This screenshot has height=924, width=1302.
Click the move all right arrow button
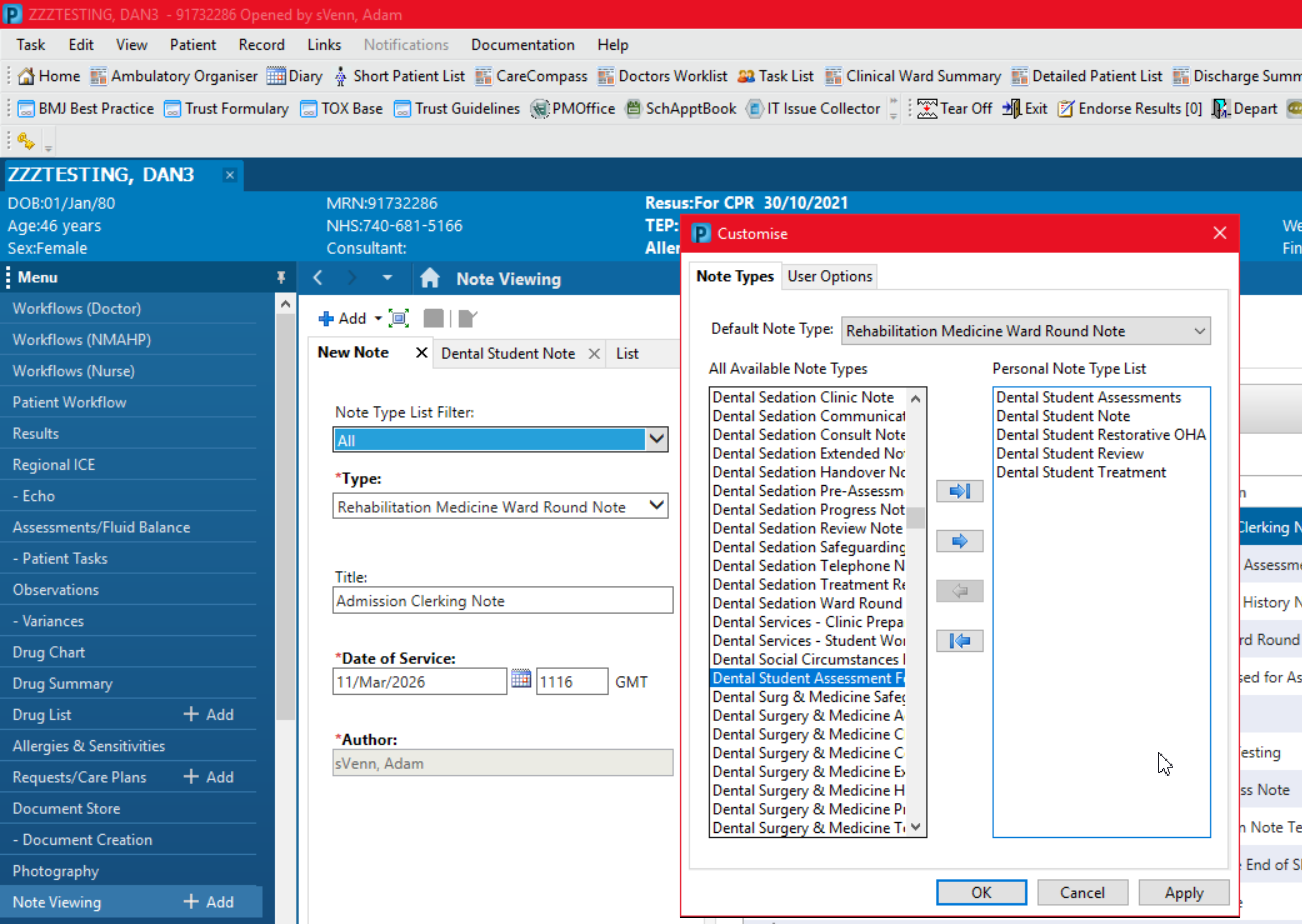point(959,491)
